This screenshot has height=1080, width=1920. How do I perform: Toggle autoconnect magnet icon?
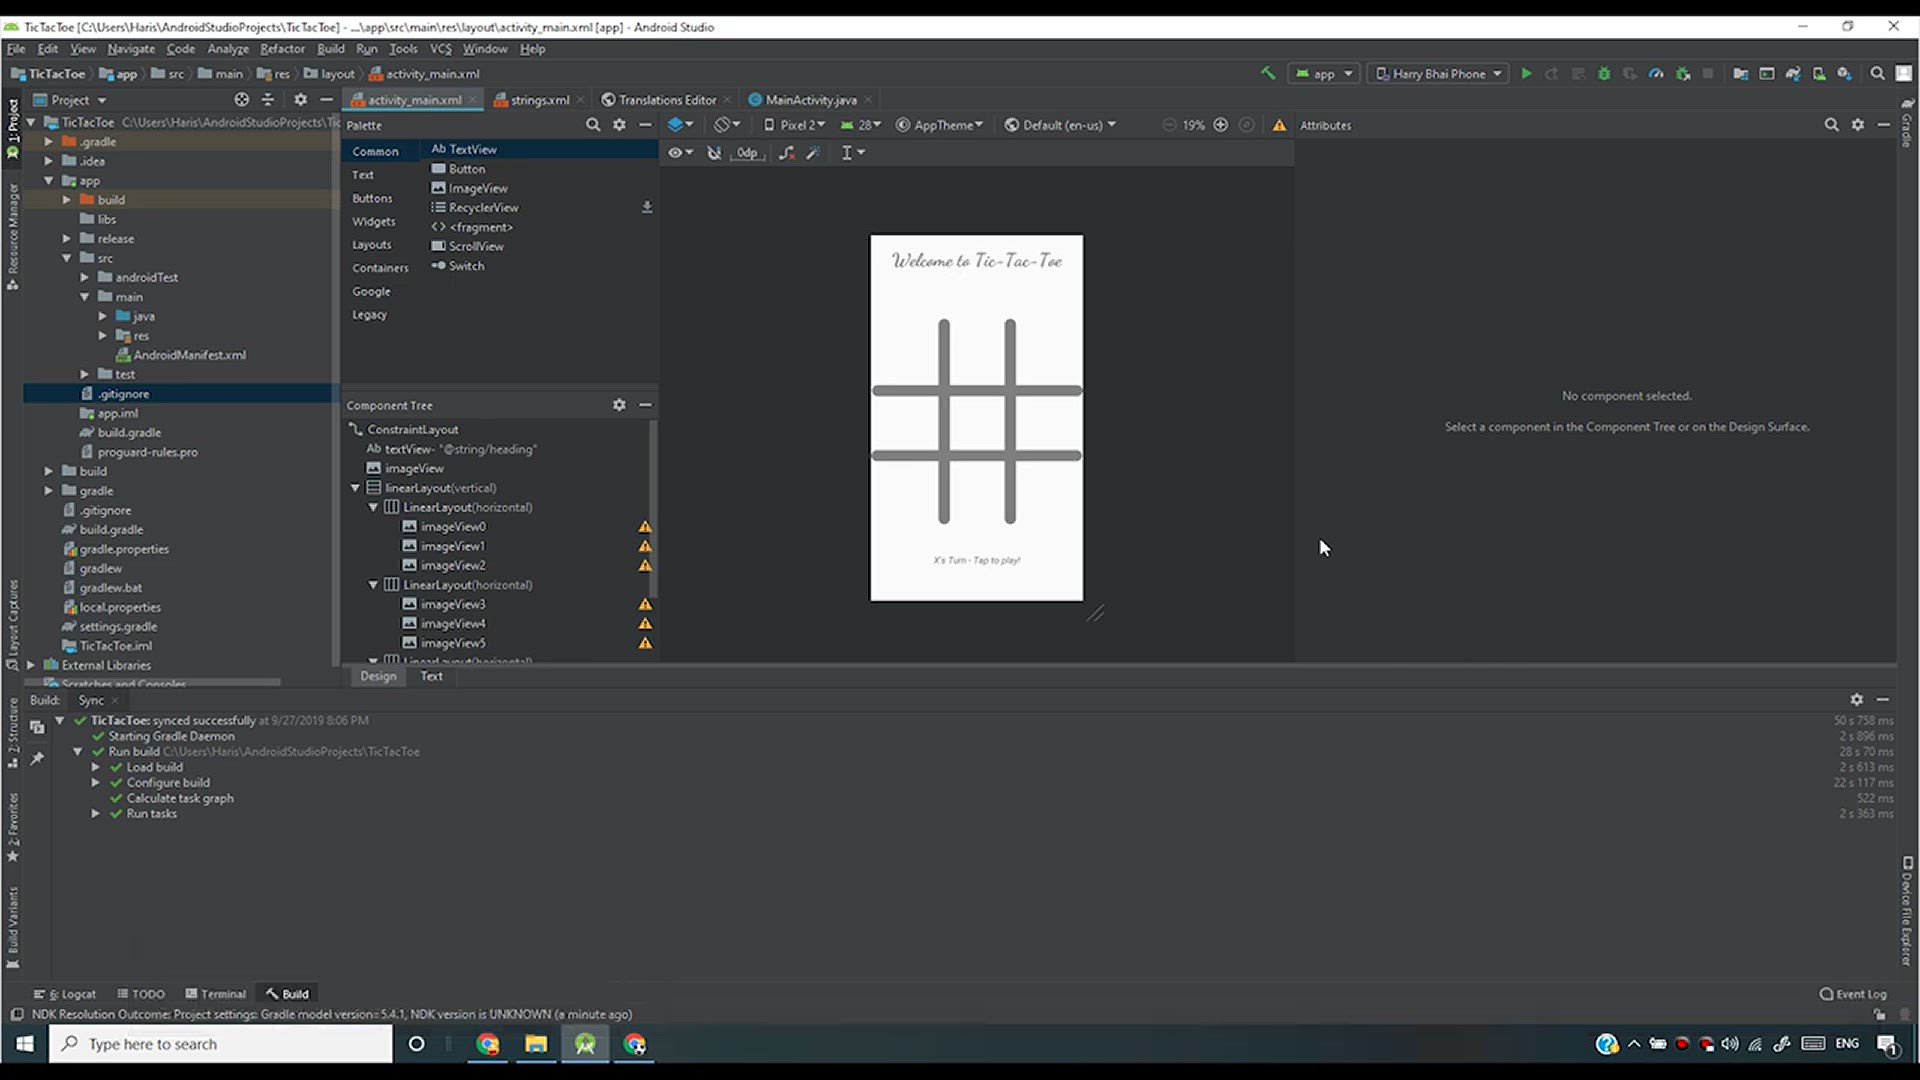(714, 153)
